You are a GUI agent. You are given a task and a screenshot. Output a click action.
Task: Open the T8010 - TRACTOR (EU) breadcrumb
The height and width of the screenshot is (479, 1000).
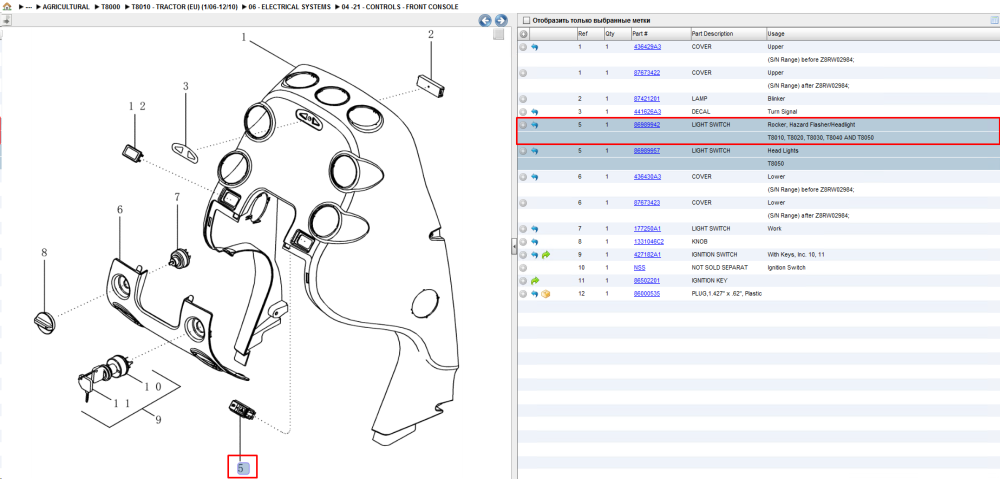(x=184, y=6)
